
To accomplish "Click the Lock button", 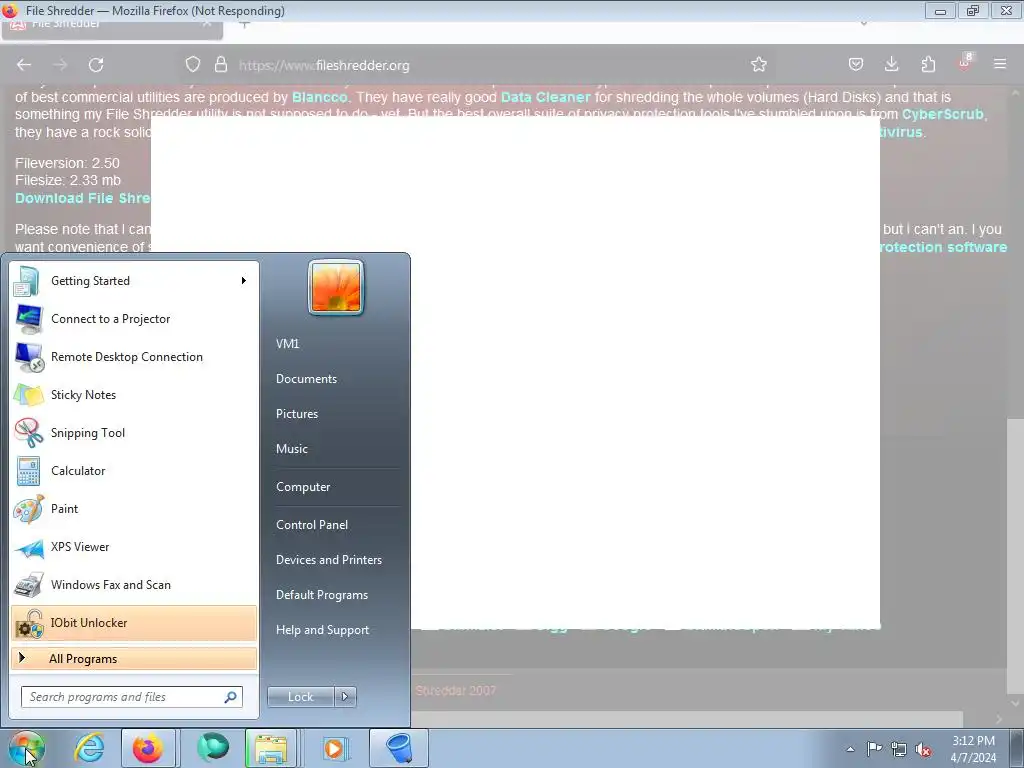I will pos(300,697).
